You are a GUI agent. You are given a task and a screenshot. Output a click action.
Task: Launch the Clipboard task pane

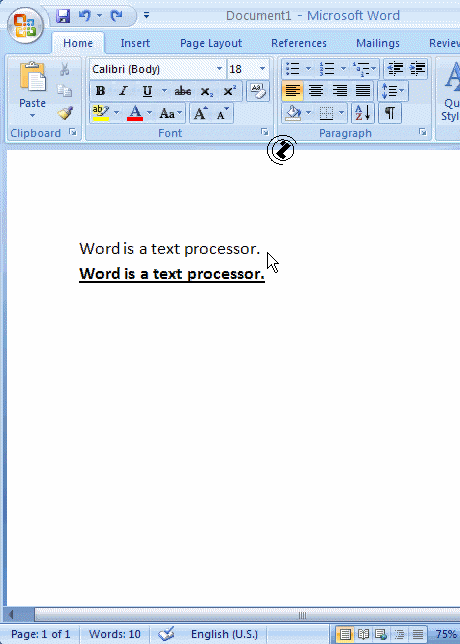pos(73,132)
